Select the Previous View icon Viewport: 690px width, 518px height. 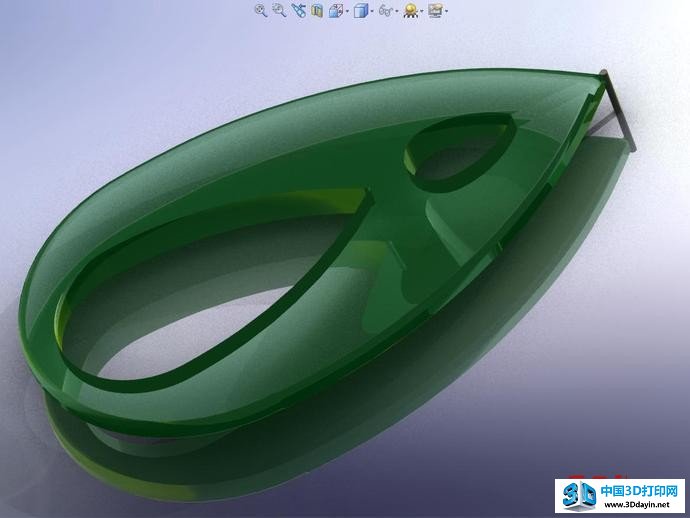298,10
